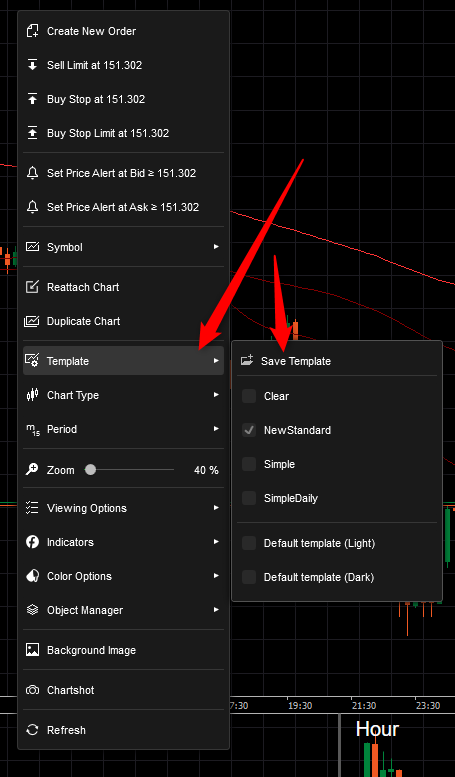The width and height of the screenshot is (455, 777).
Task: Click the Zoom slider handle
Action: (90, 470)
